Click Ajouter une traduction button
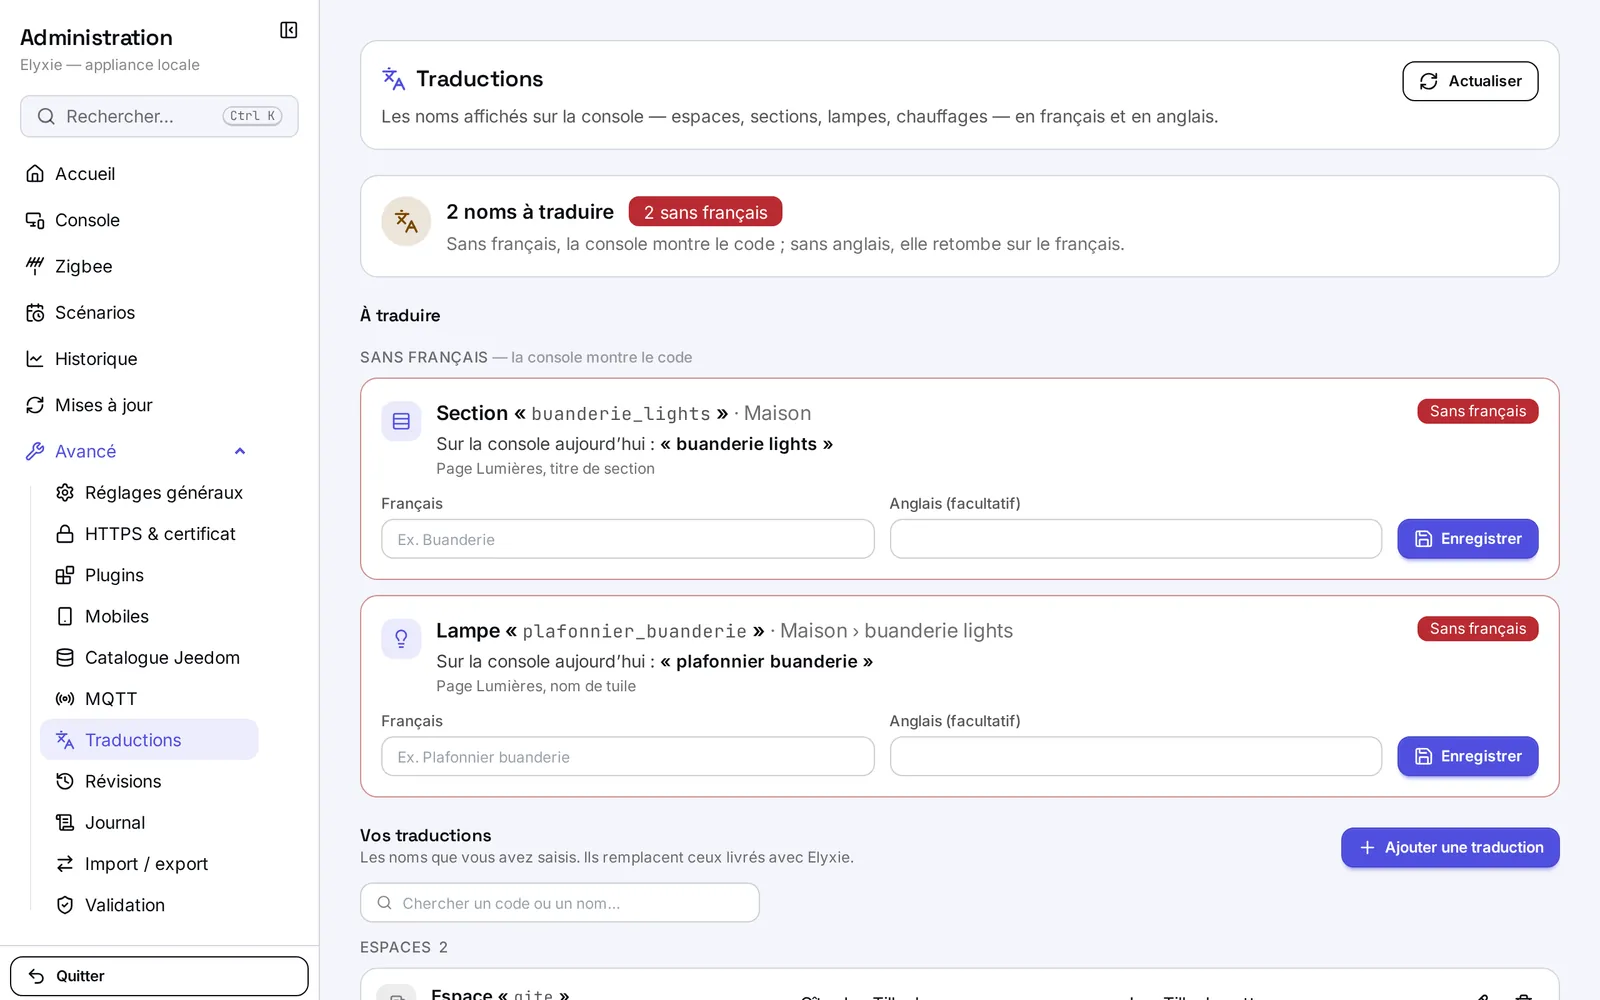Screen dimensions: 1600x1000 click(x=1450, y=848)
